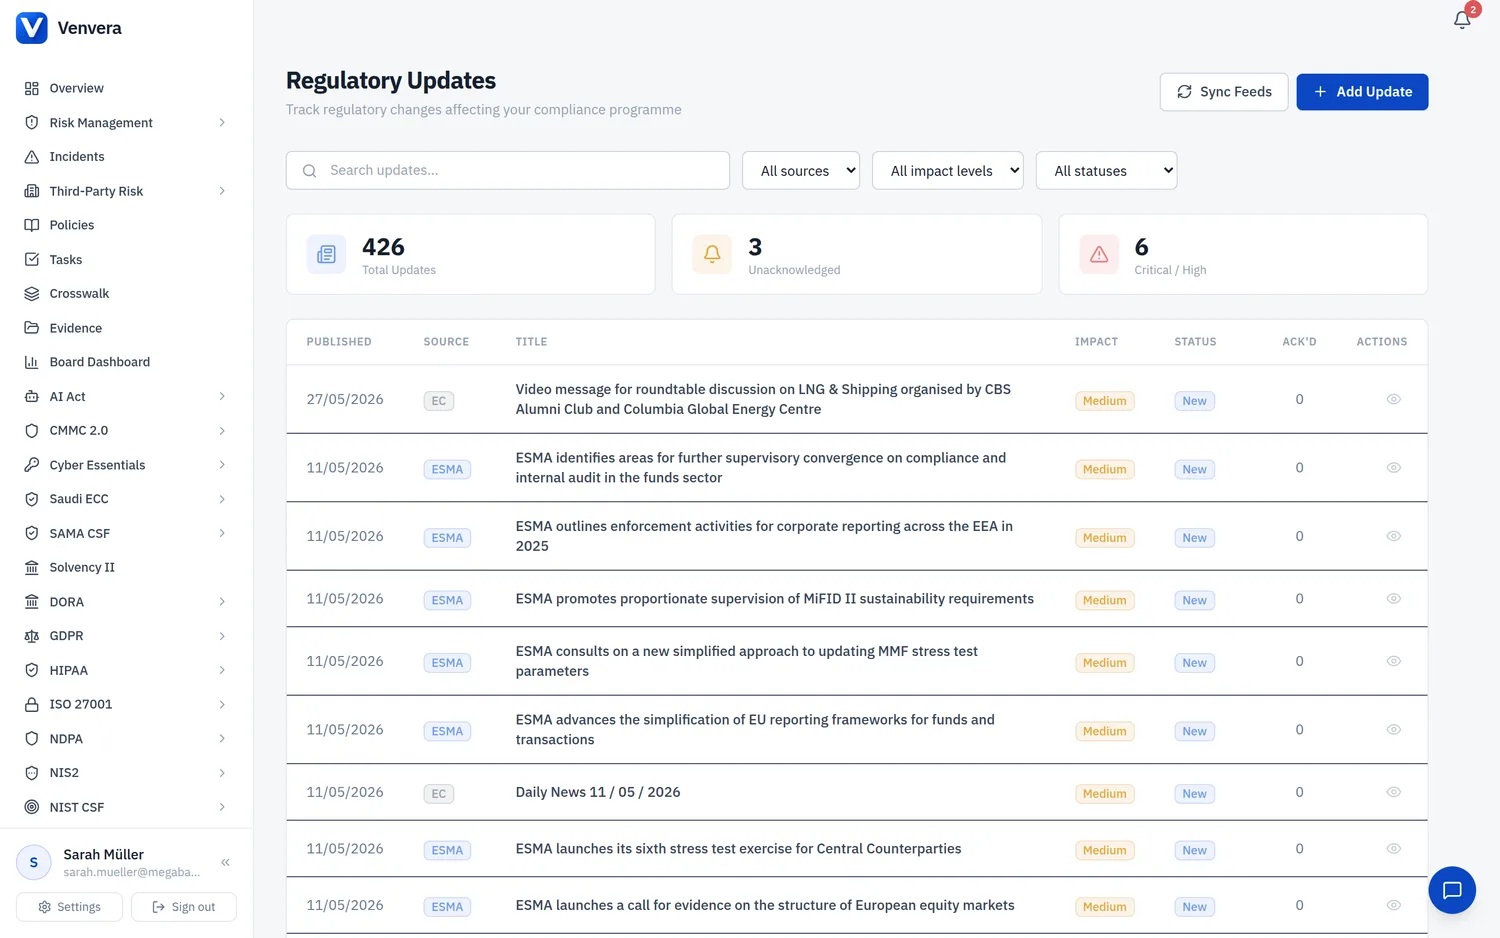
Task: View the MiFID II sustainability update
Action: click(x=1393, y=599)
